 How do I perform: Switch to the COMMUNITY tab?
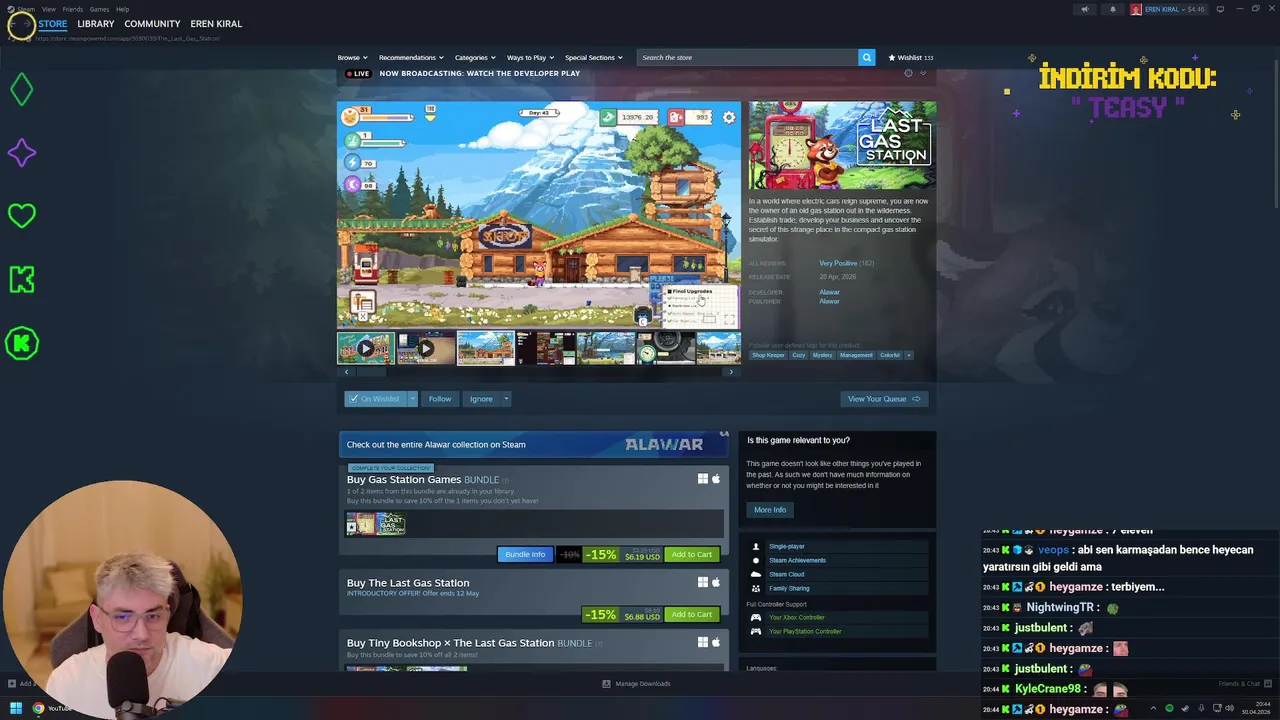point(152,24)
